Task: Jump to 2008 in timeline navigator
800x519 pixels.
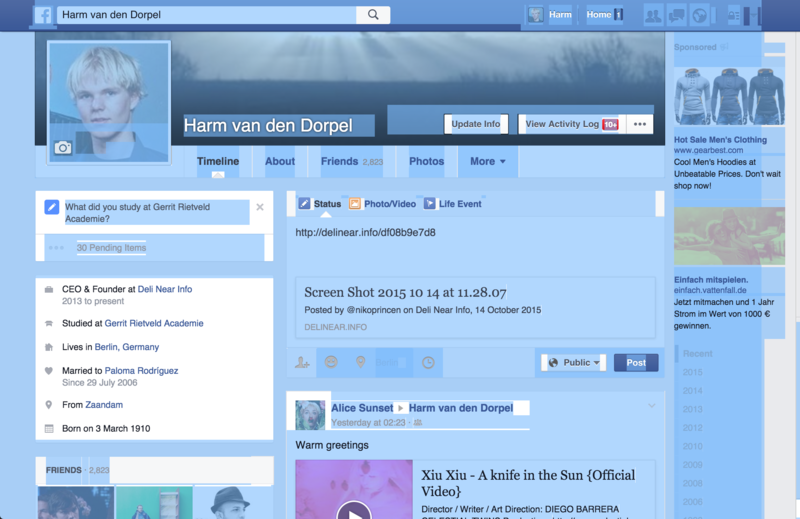Action: [x=693, y=483]
